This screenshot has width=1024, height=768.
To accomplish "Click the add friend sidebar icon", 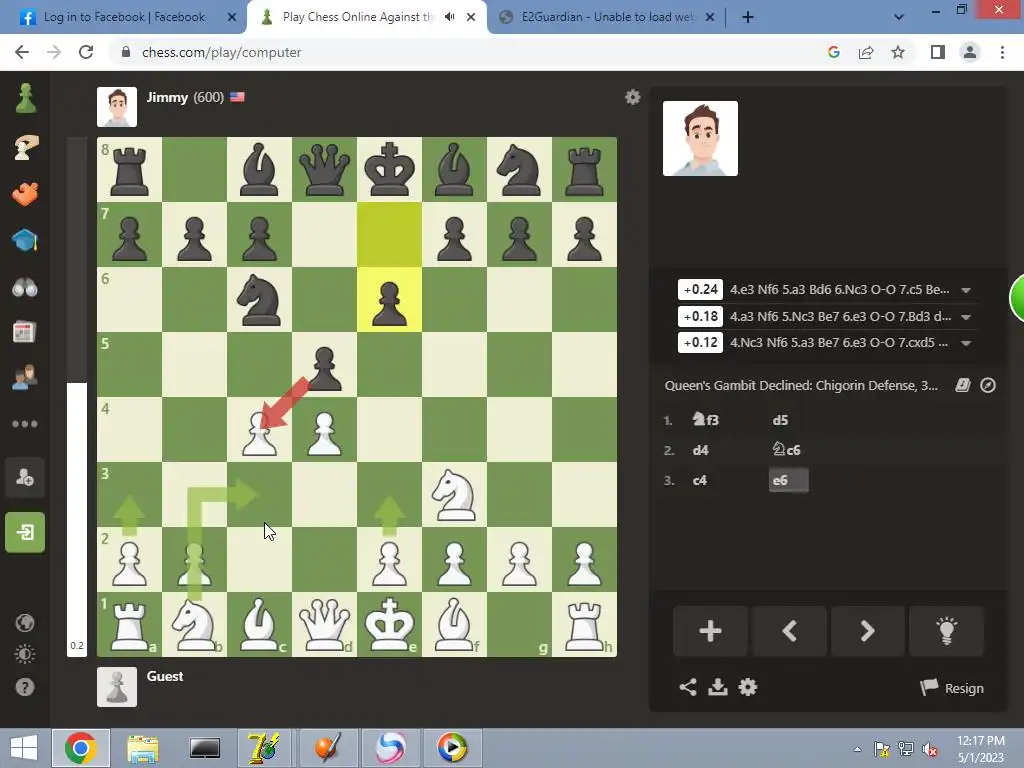I will [25, 478].
